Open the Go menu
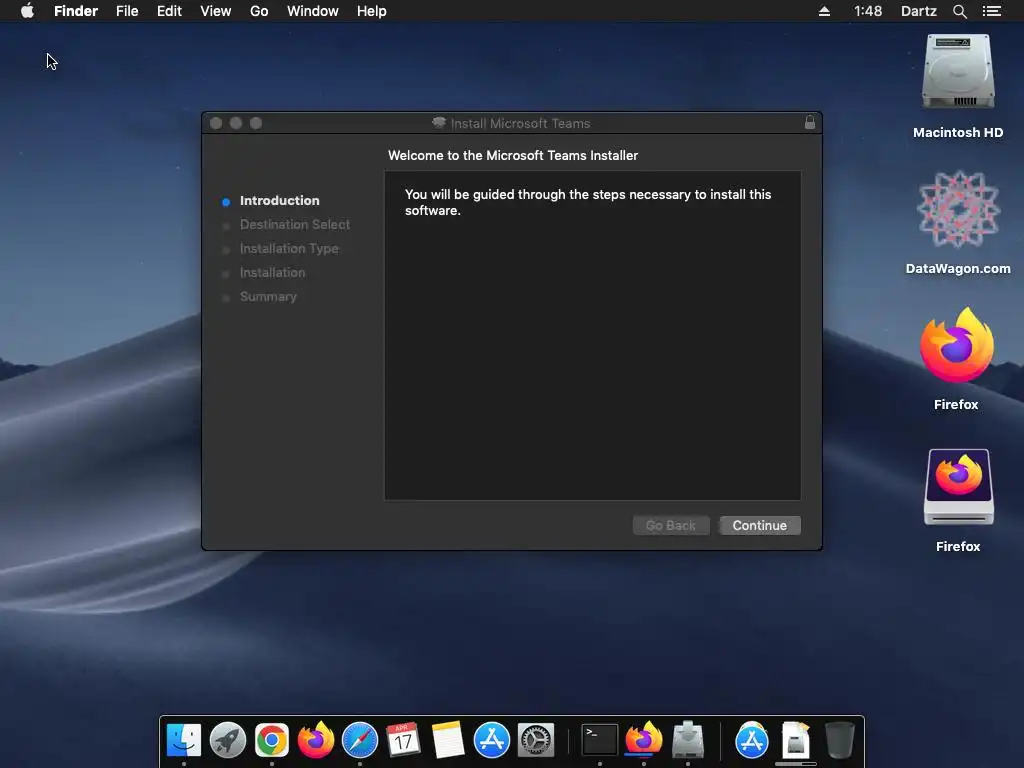This screenshot has height=768, width=1024. 259,11
